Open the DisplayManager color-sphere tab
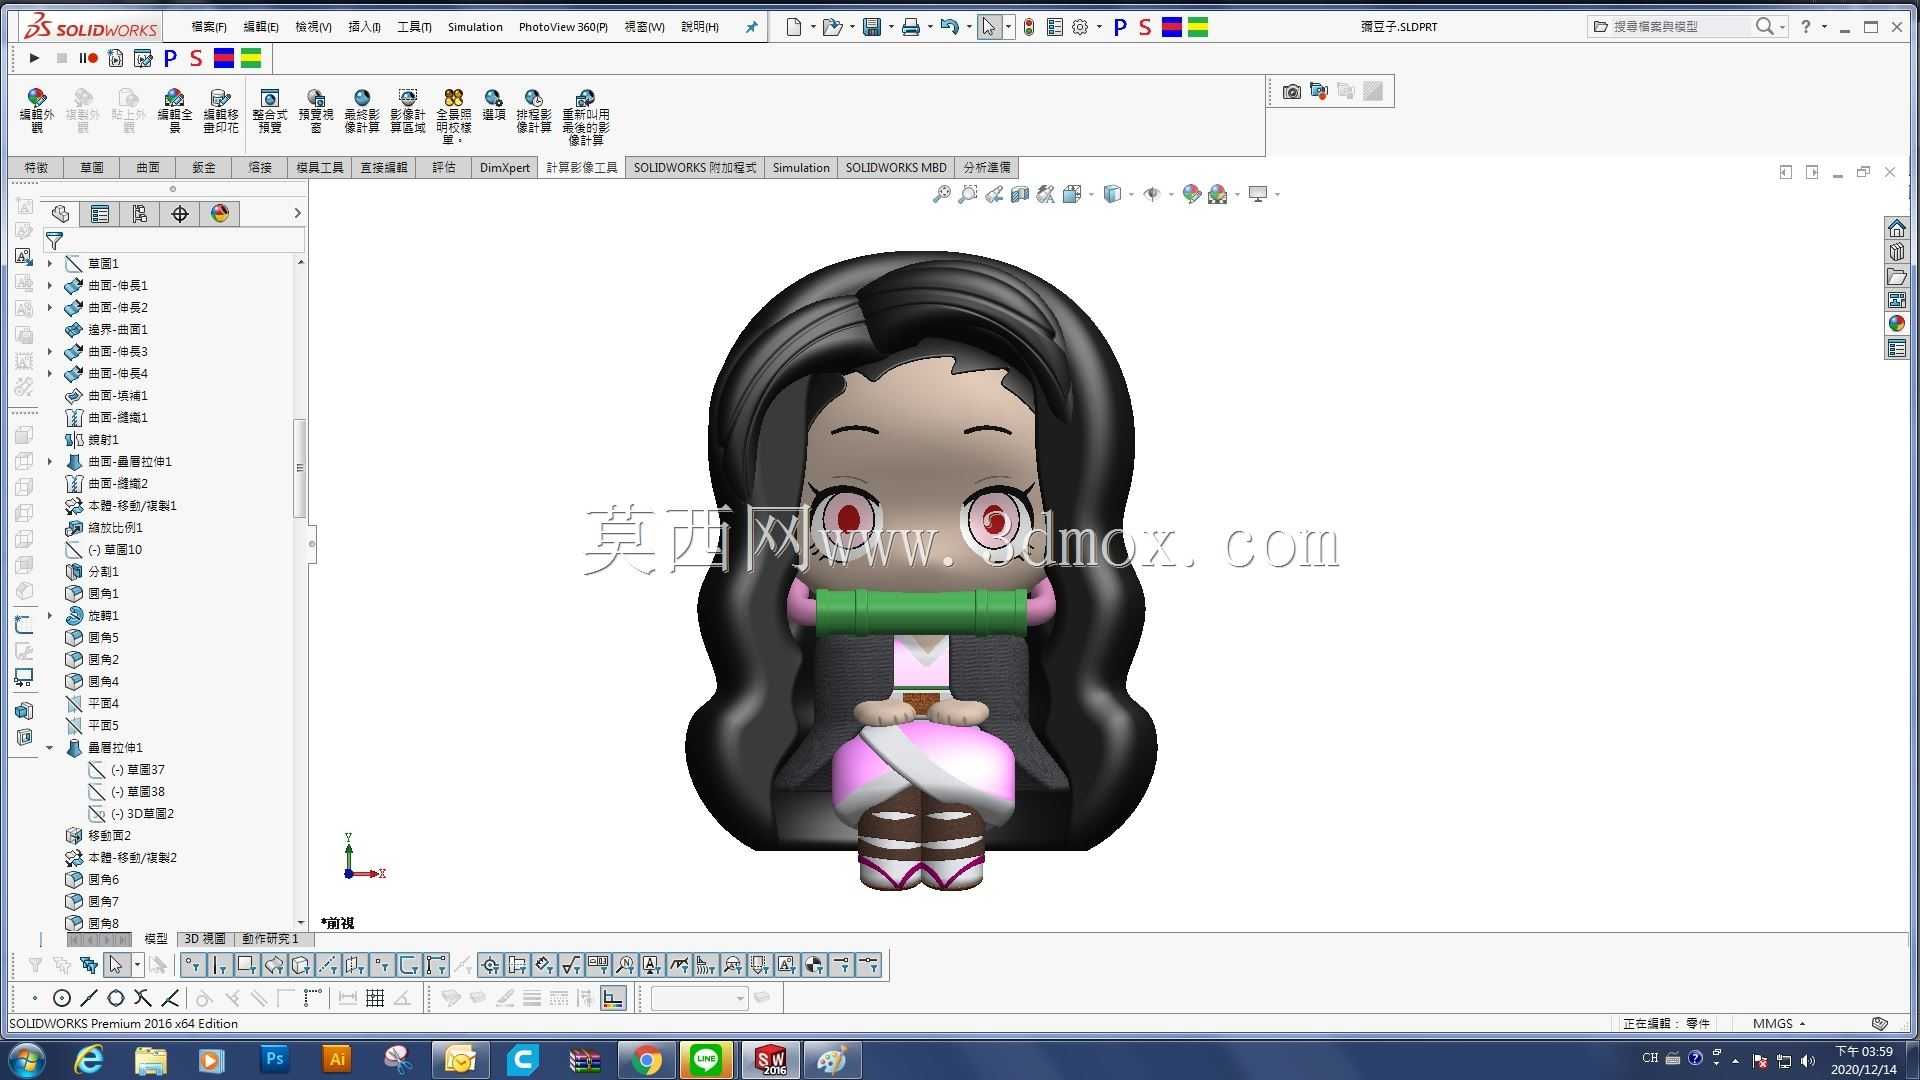 tap(220, 213)
